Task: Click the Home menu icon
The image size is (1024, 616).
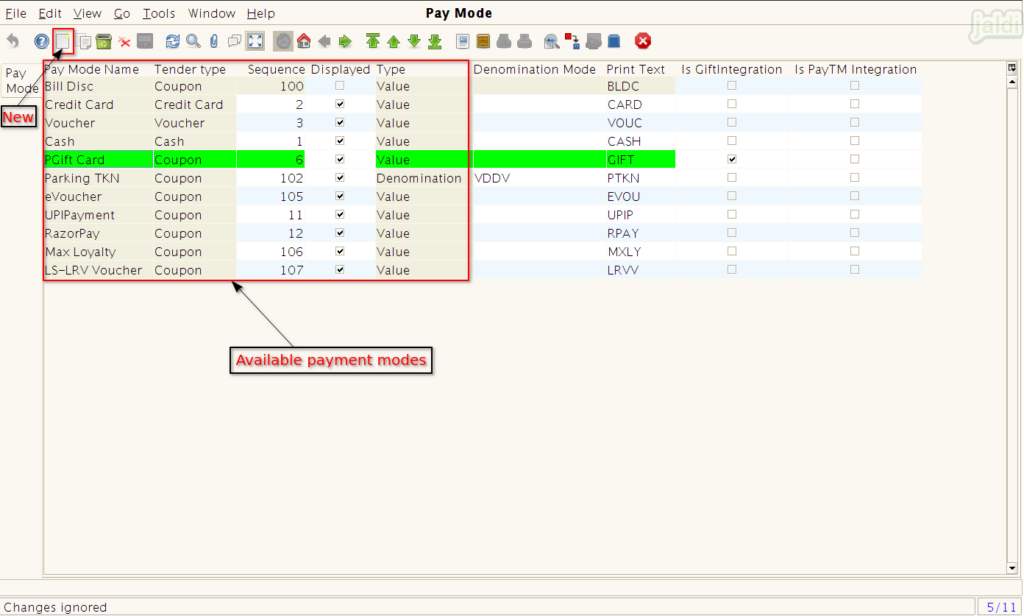Action: pos(304,41)
